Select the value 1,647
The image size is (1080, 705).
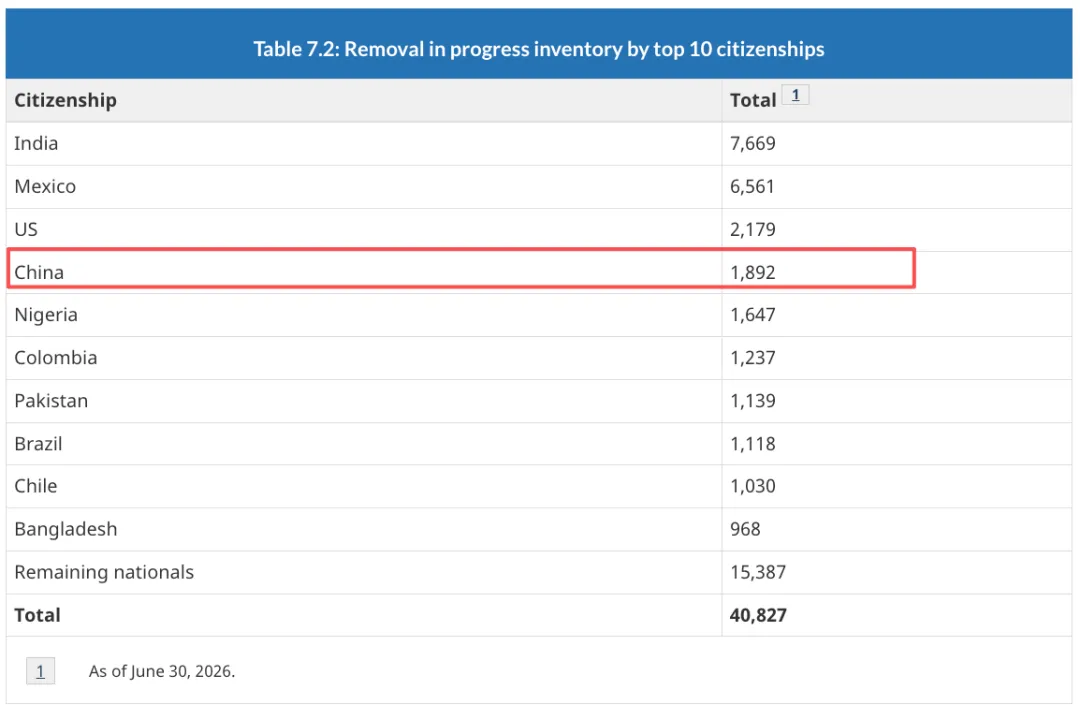click(x=753, y=315)
